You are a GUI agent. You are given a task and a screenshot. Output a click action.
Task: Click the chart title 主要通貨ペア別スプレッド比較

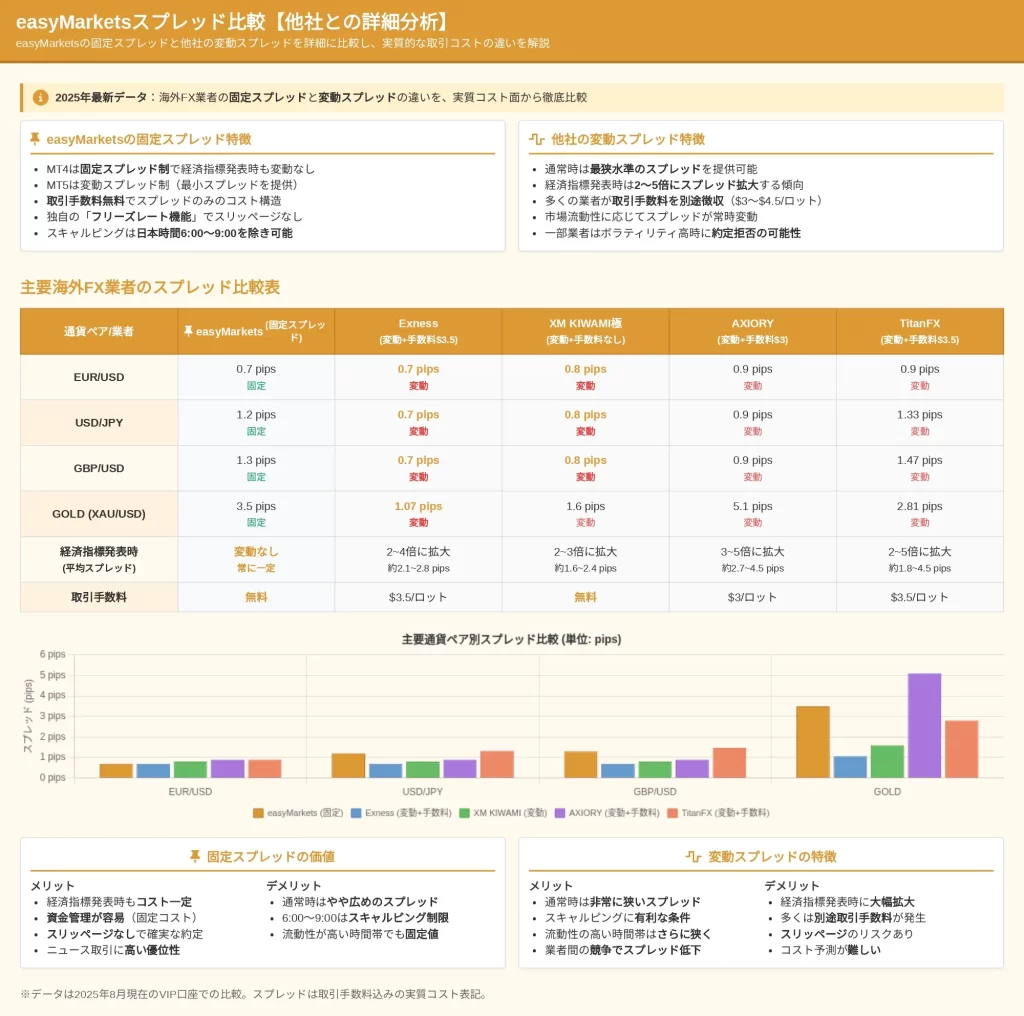click(511, 639)
